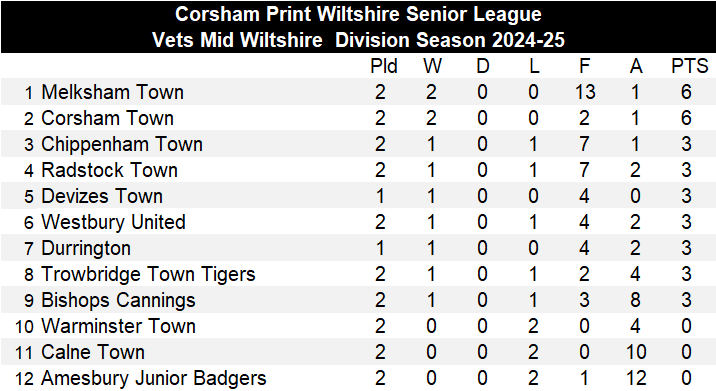Click the F column header

pyautogui.click(x=584, y=66)
